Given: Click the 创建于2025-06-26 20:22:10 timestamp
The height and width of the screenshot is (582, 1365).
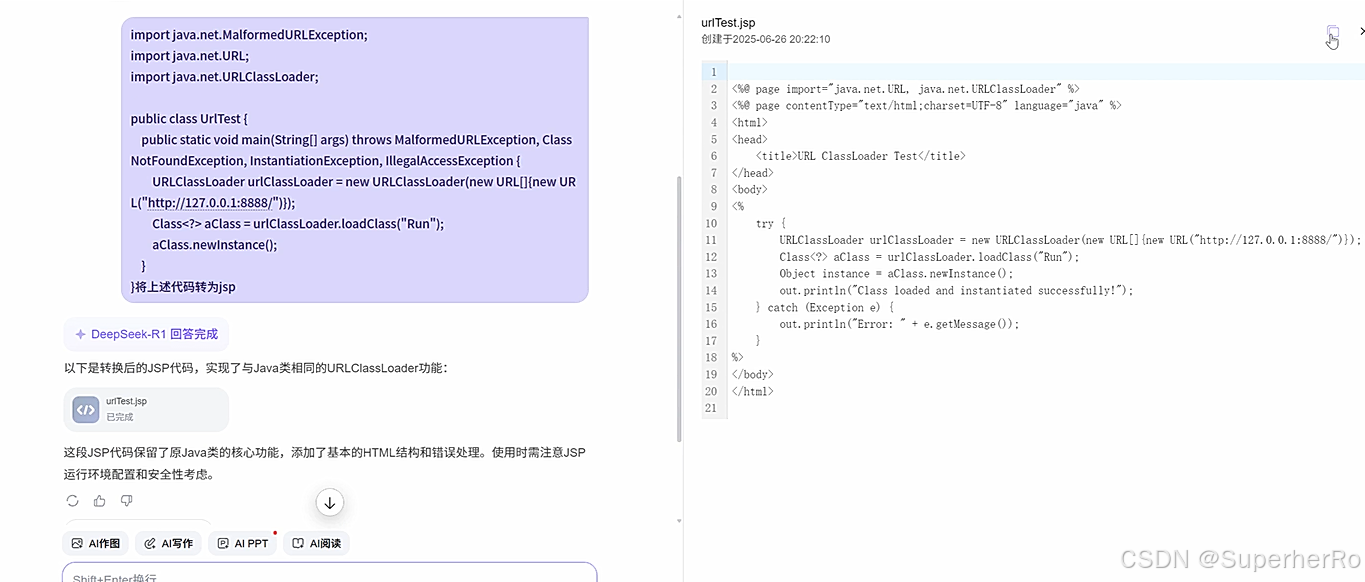Looking at the screenshot, I should coord(766,40).
